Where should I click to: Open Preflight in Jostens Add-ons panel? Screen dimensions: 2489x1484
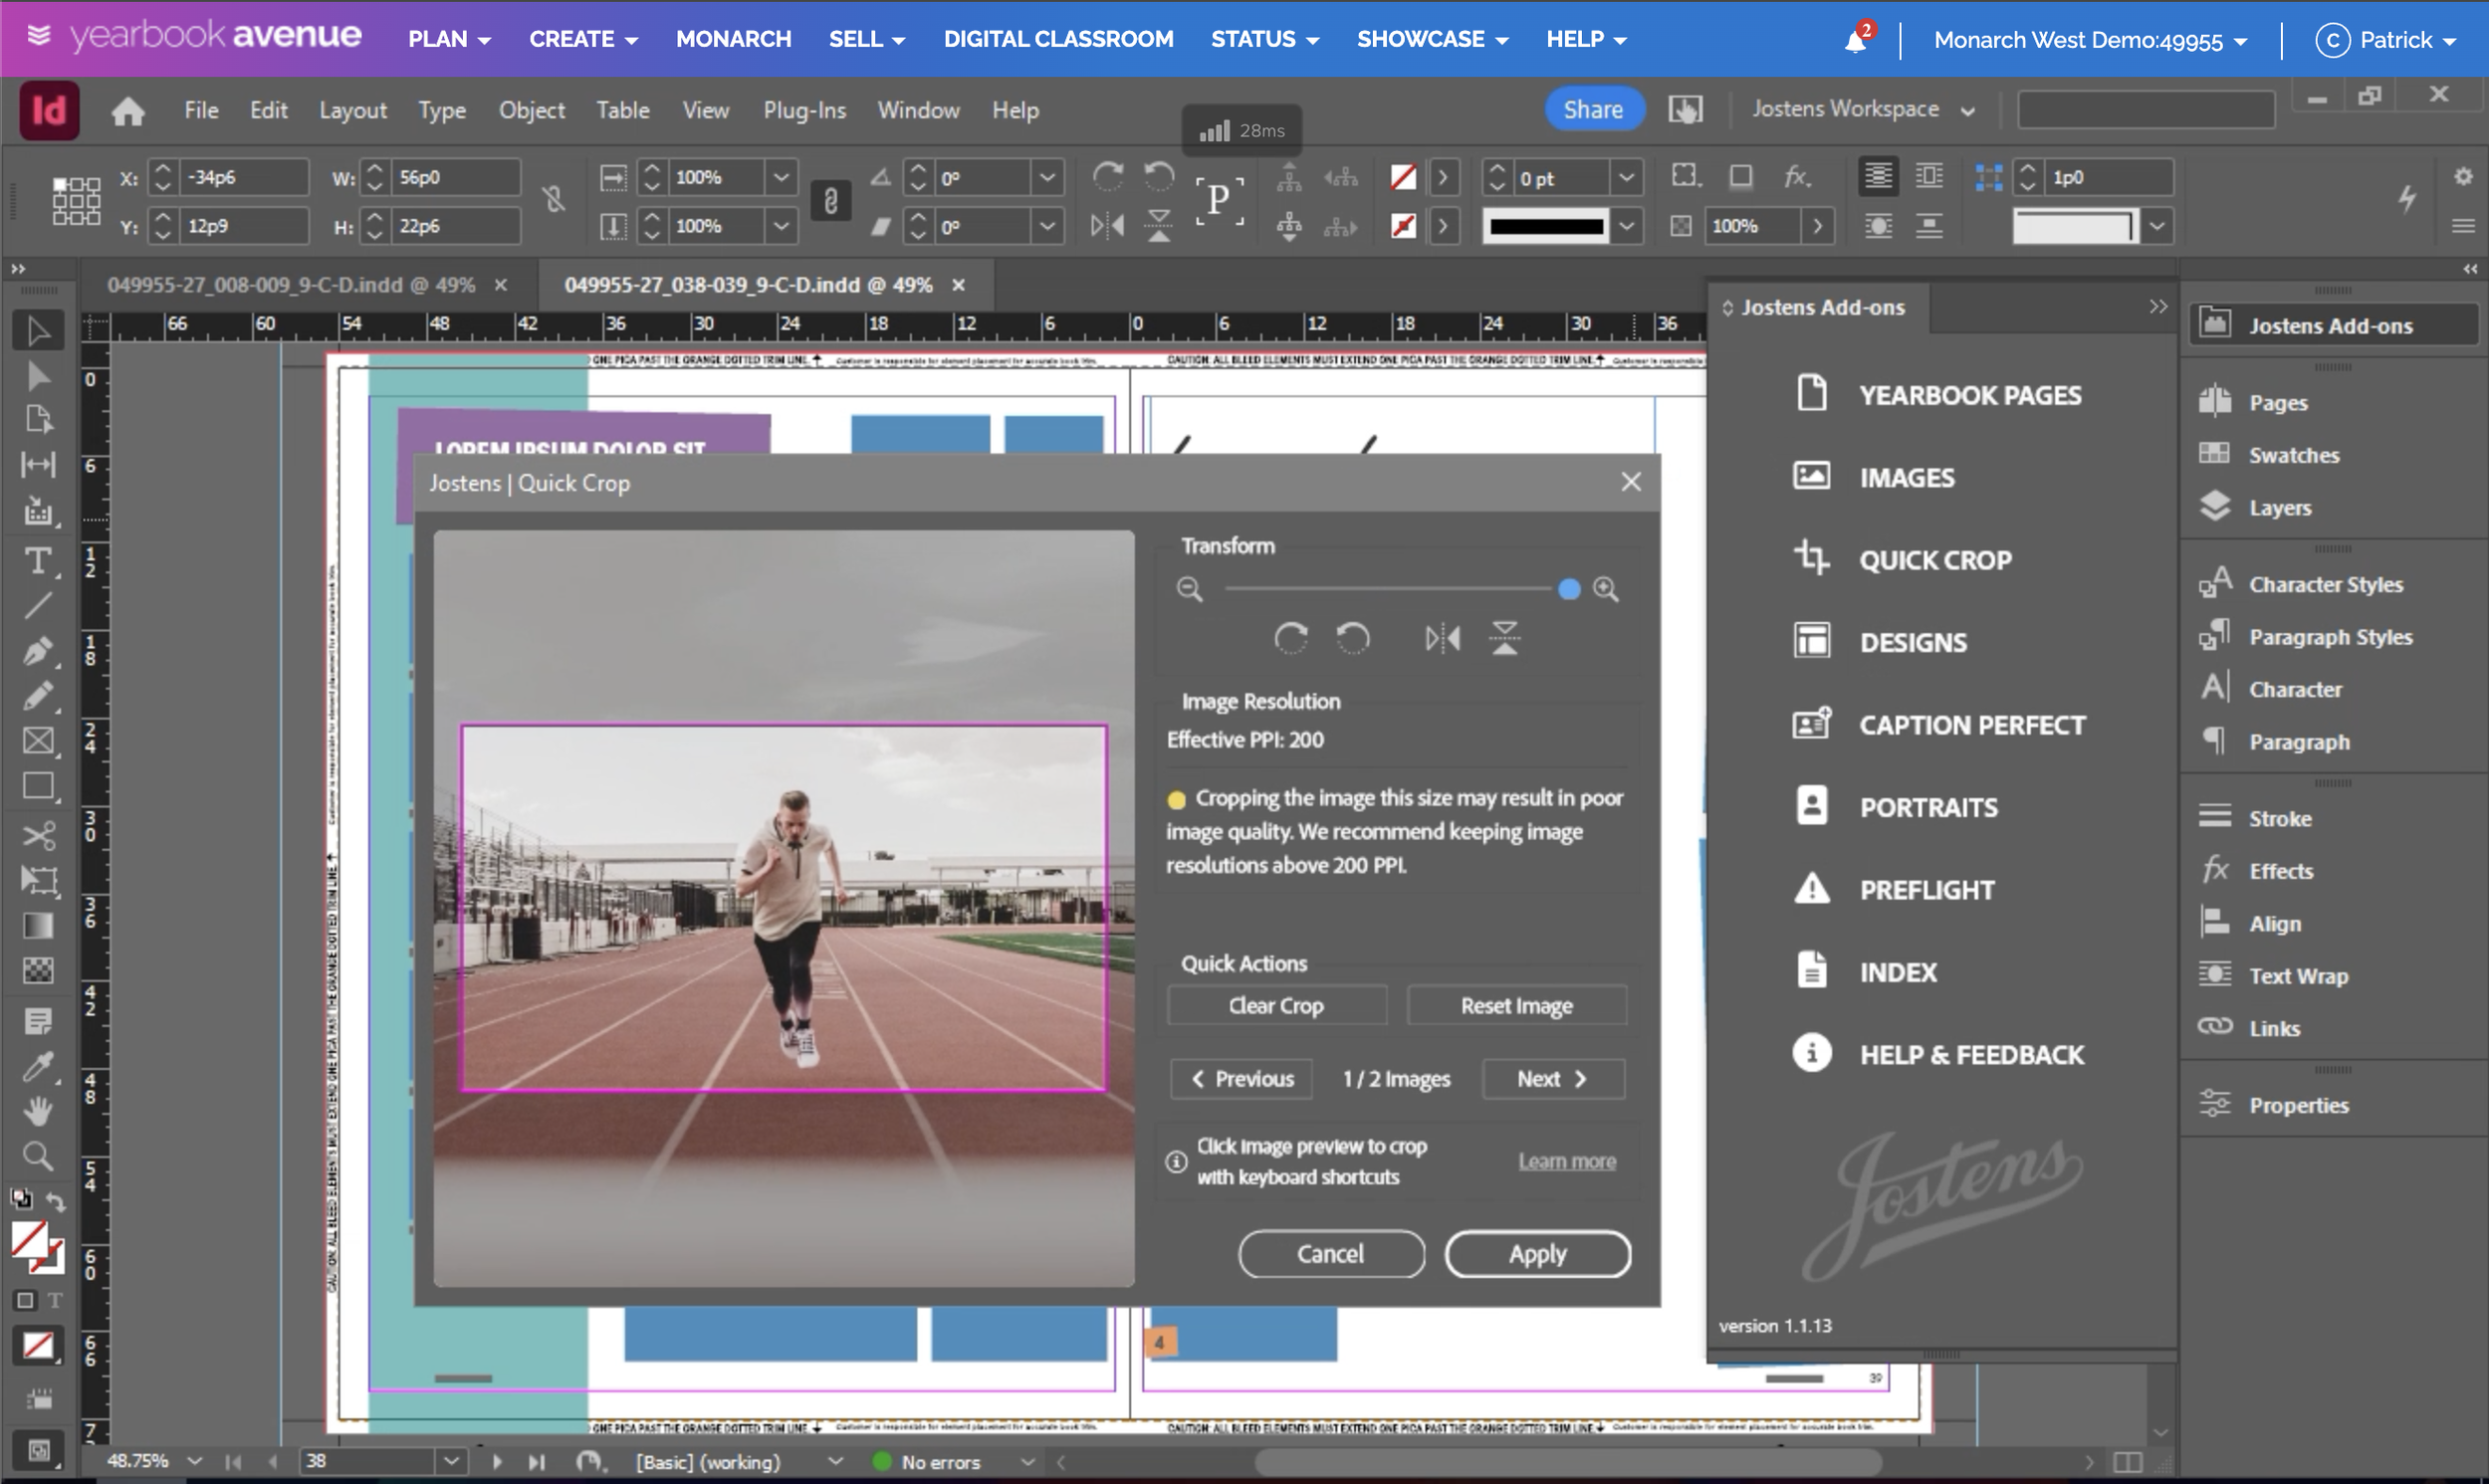coord(1894,889)
